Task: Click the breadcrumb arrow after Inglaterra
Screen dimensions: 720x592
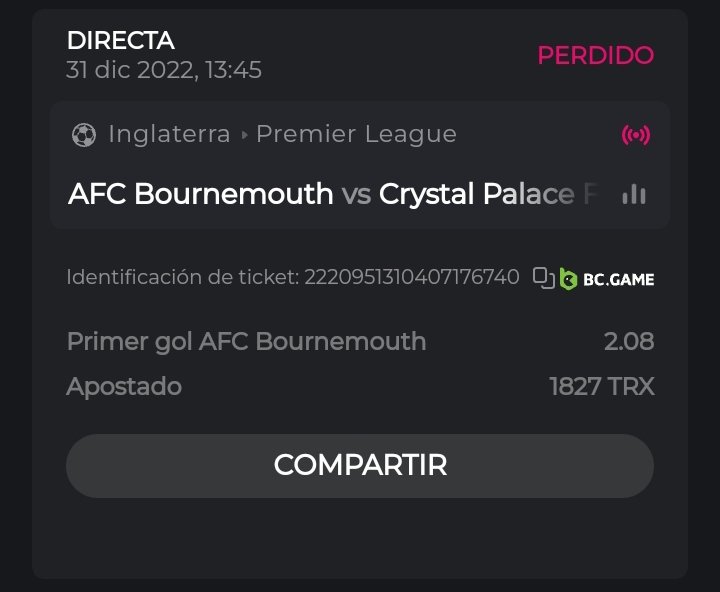Action: click(243, 135)
